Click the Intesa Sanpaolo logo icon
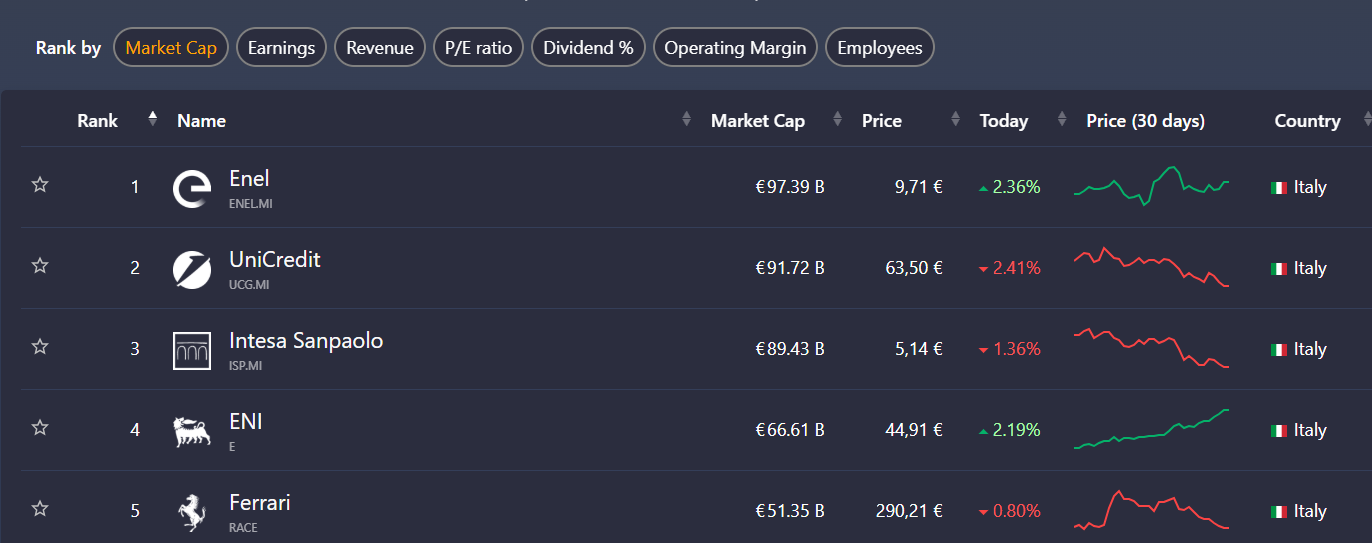1372x543 pixels. coord(192,350)
